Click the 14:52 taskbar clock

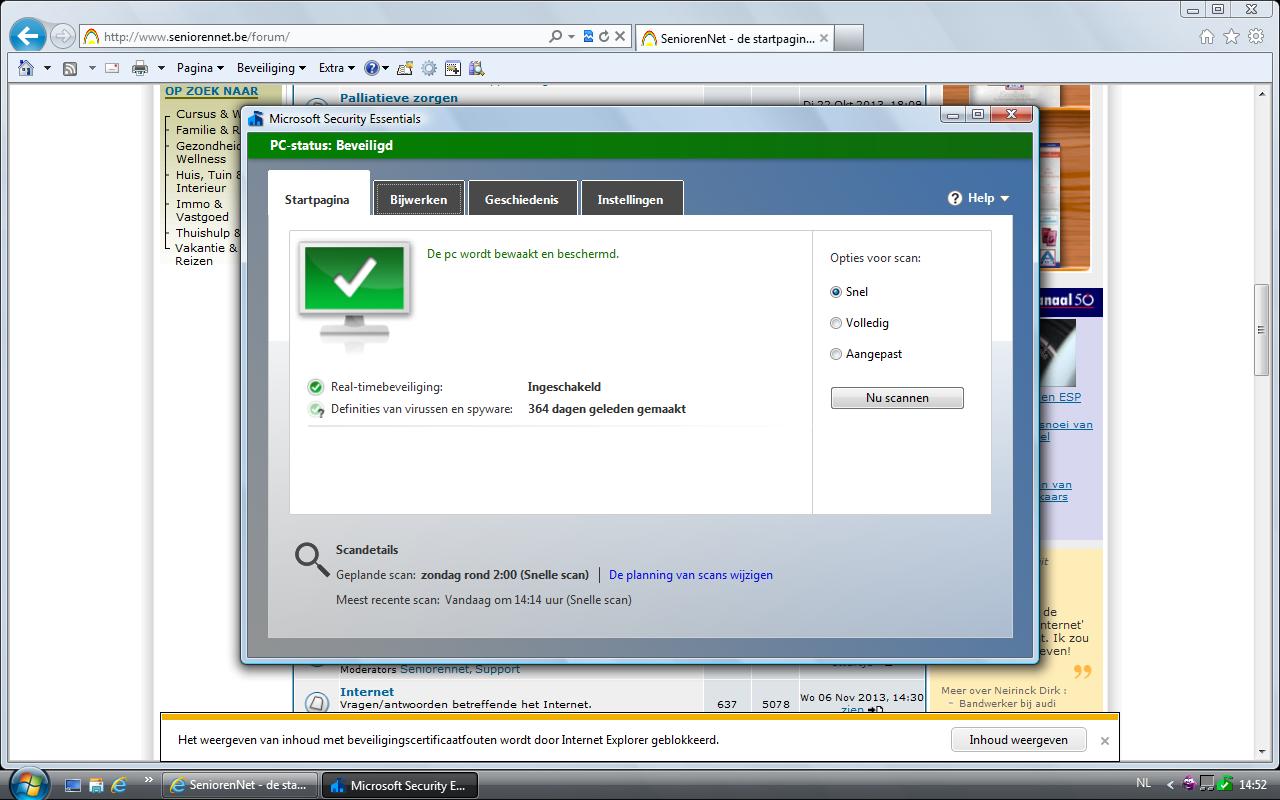coord(1253,785)
